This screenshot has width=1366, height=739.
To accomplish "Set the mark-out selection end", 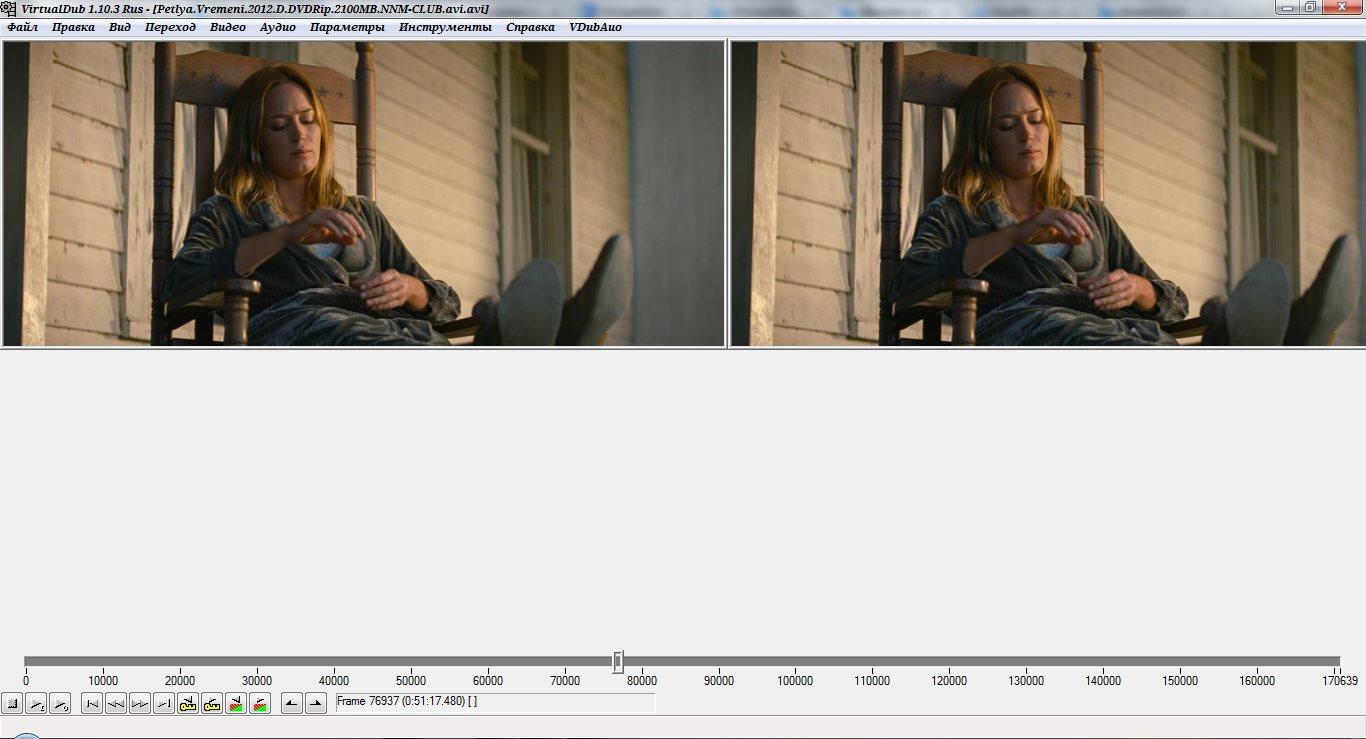I will (x=316, y=703).
